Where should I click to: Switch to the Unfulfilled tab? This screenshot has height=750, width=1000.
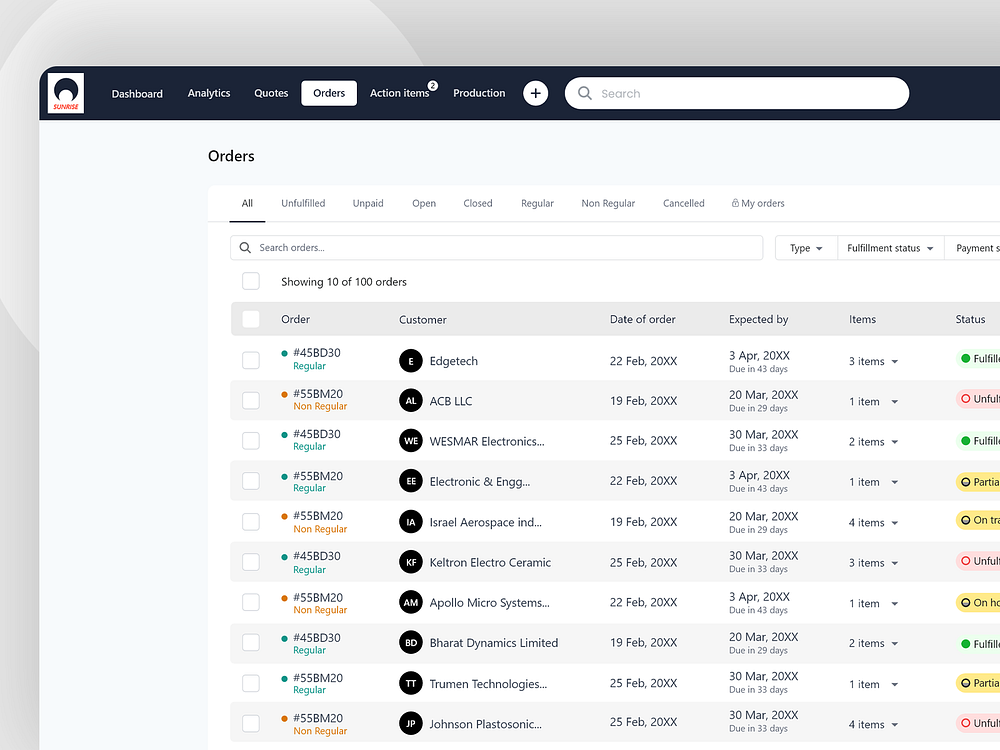pos(303,203)
